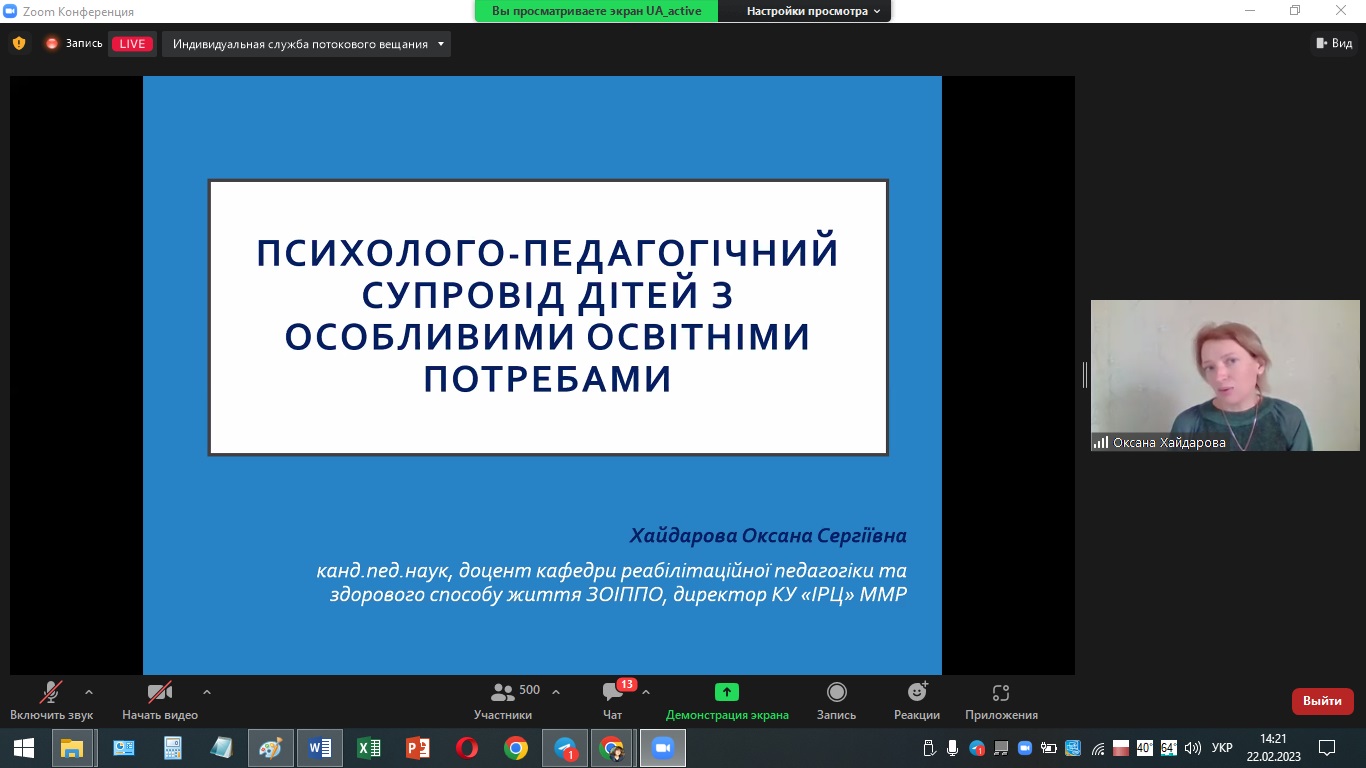Toggle the Вид view layout button
This screenshot has width=1366, height=768.
point(1334,43)
